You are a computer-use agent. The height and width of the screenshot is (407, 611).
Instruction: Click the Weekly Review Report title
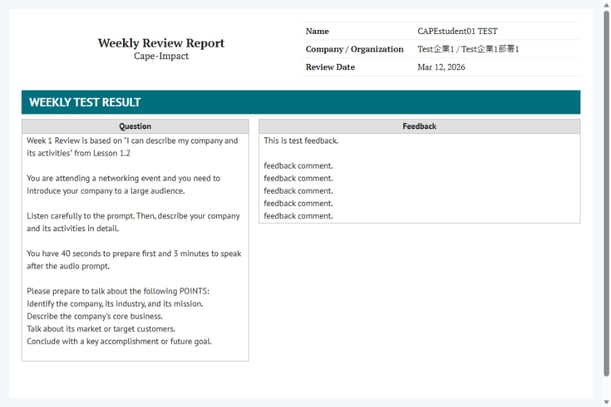click(161, 43)
